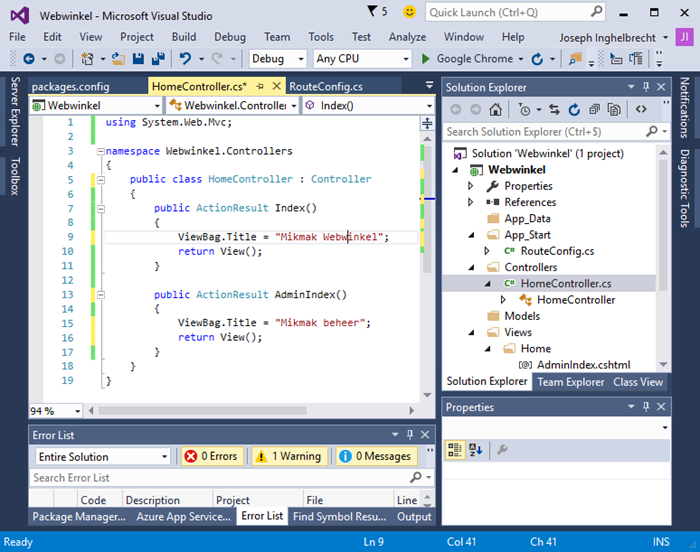Click Show All Files icon
This screenshot has height=552, width=700.
coord(614,109)
